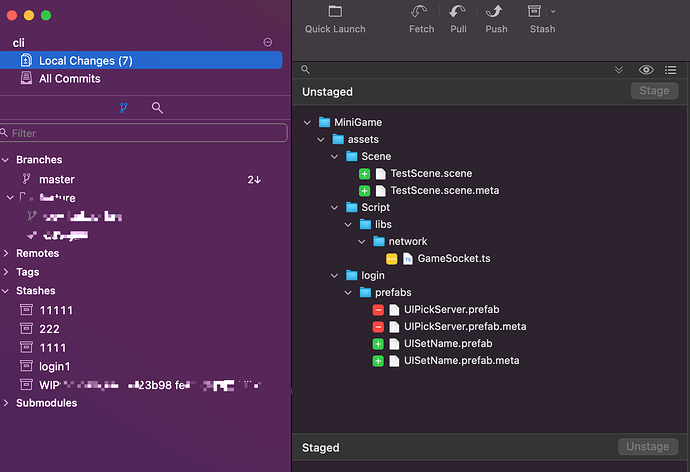The image size is (690, 472).
Task: Expand the Remotes section
Action: pyautogui.click(x=7, y=253)
